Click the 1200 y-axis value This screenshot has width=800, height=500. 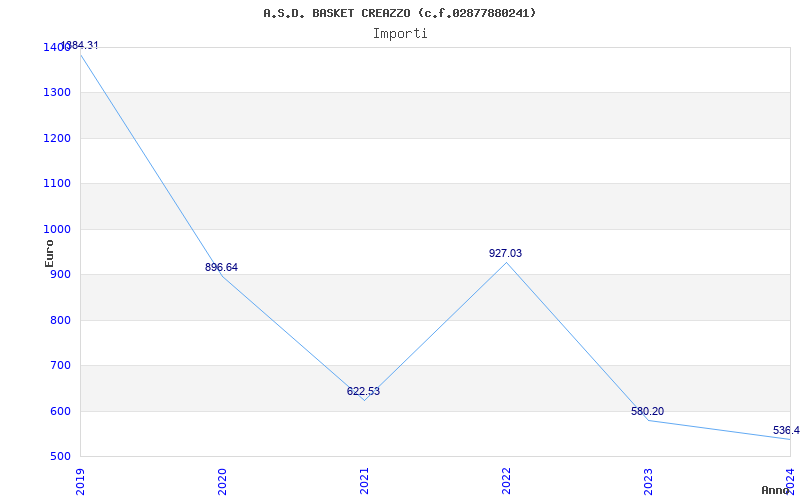coord(56,138)
